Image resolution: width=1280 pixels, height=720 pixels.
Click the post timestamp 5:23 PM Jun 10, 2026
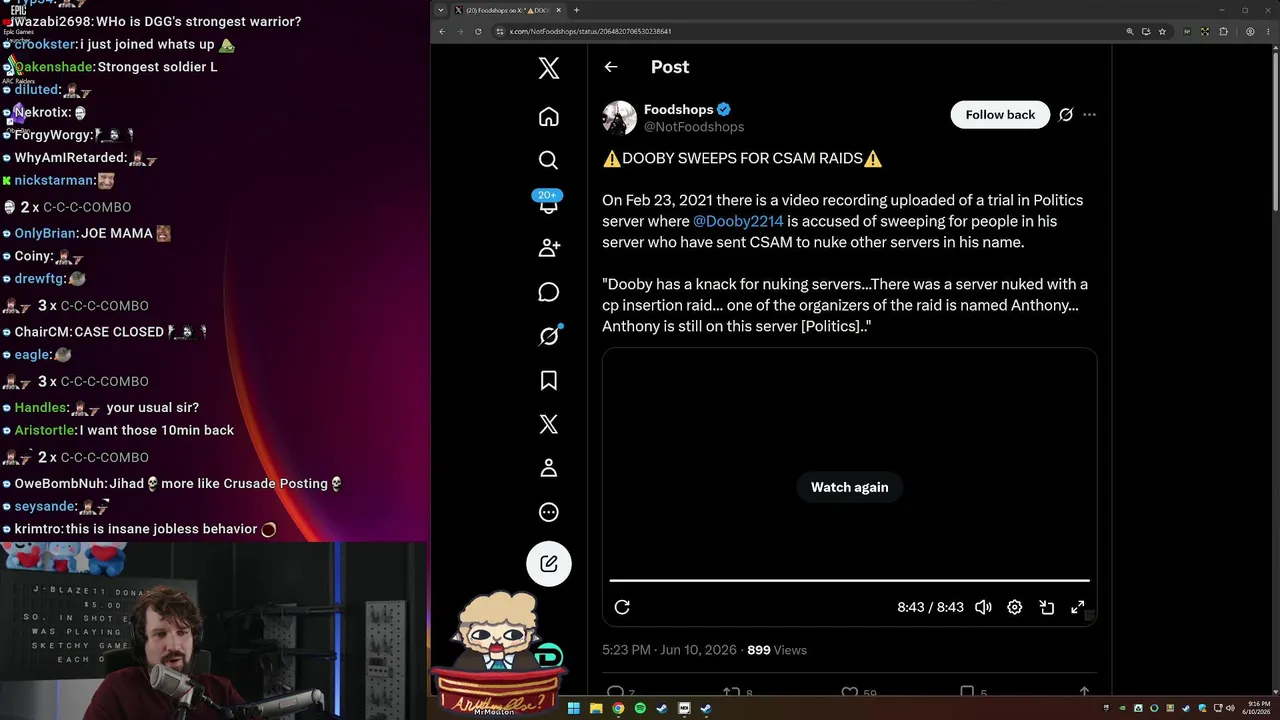point(669,650)
